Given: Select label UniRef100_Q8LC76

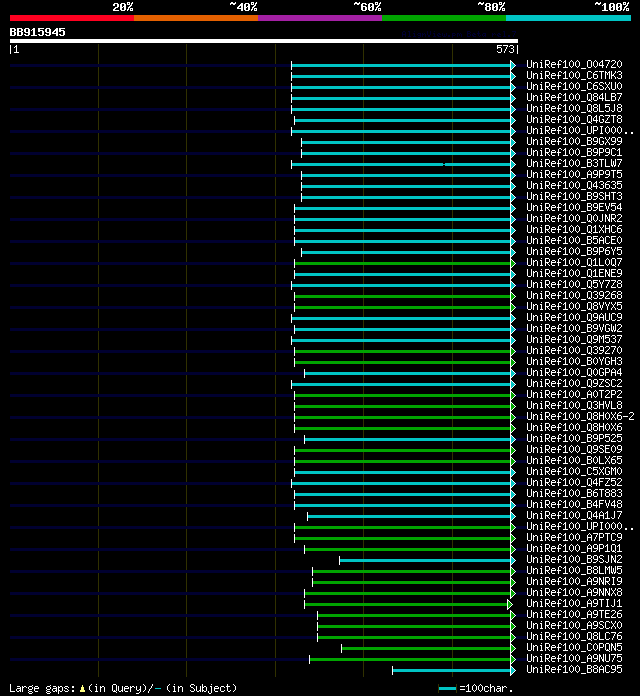Looking at the screenshot, I should pyautogui.click(x=574, y=637).
